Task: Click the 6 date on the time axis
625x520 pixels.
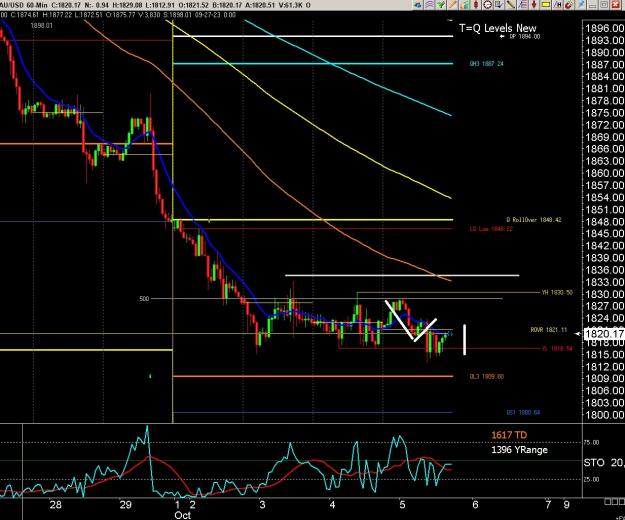Action: coord(475,505)
